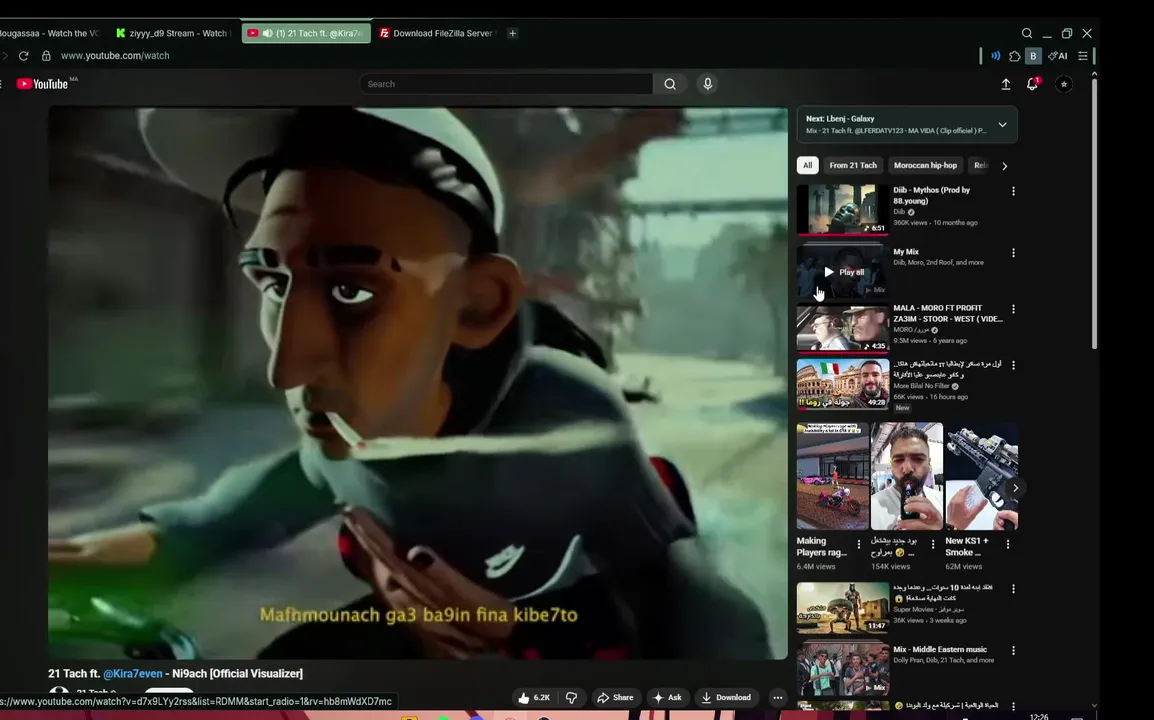
Task: Reload the page with the refresh icon
Action: click(x=24, y=56)
